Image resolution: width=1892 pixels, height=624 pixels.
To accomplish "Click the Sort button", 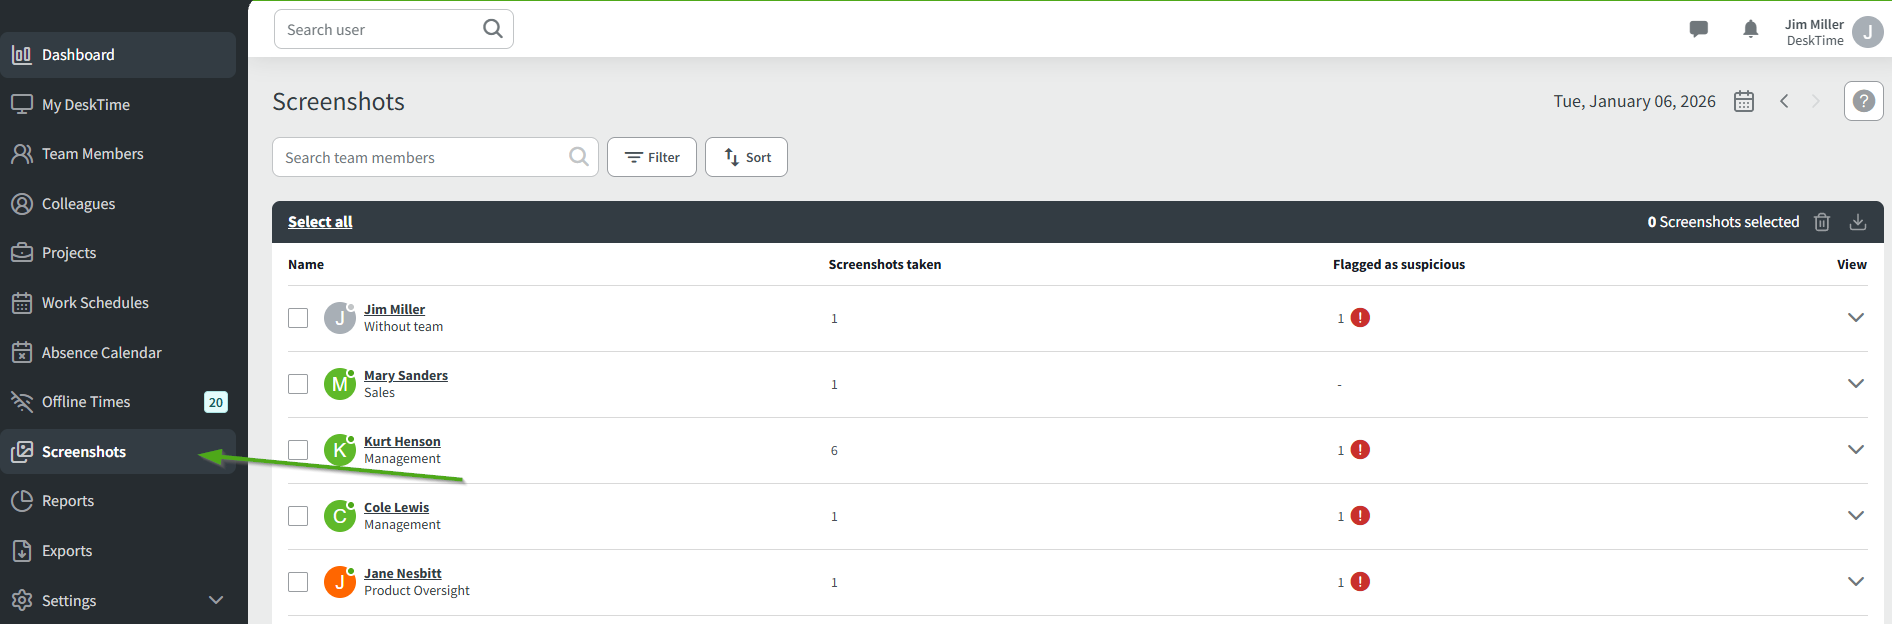I will 746,157.
